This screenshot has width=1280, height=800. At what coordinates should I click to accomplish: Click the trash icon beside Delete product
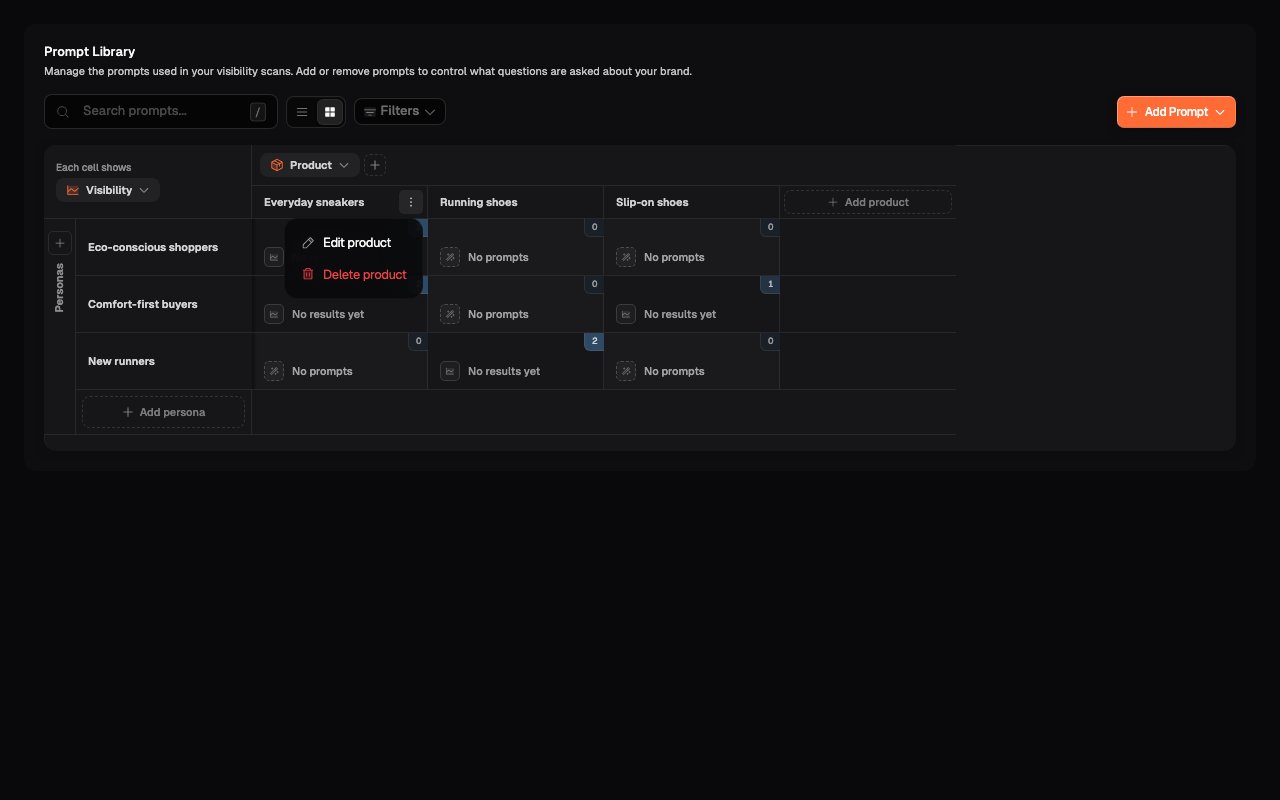308,274
